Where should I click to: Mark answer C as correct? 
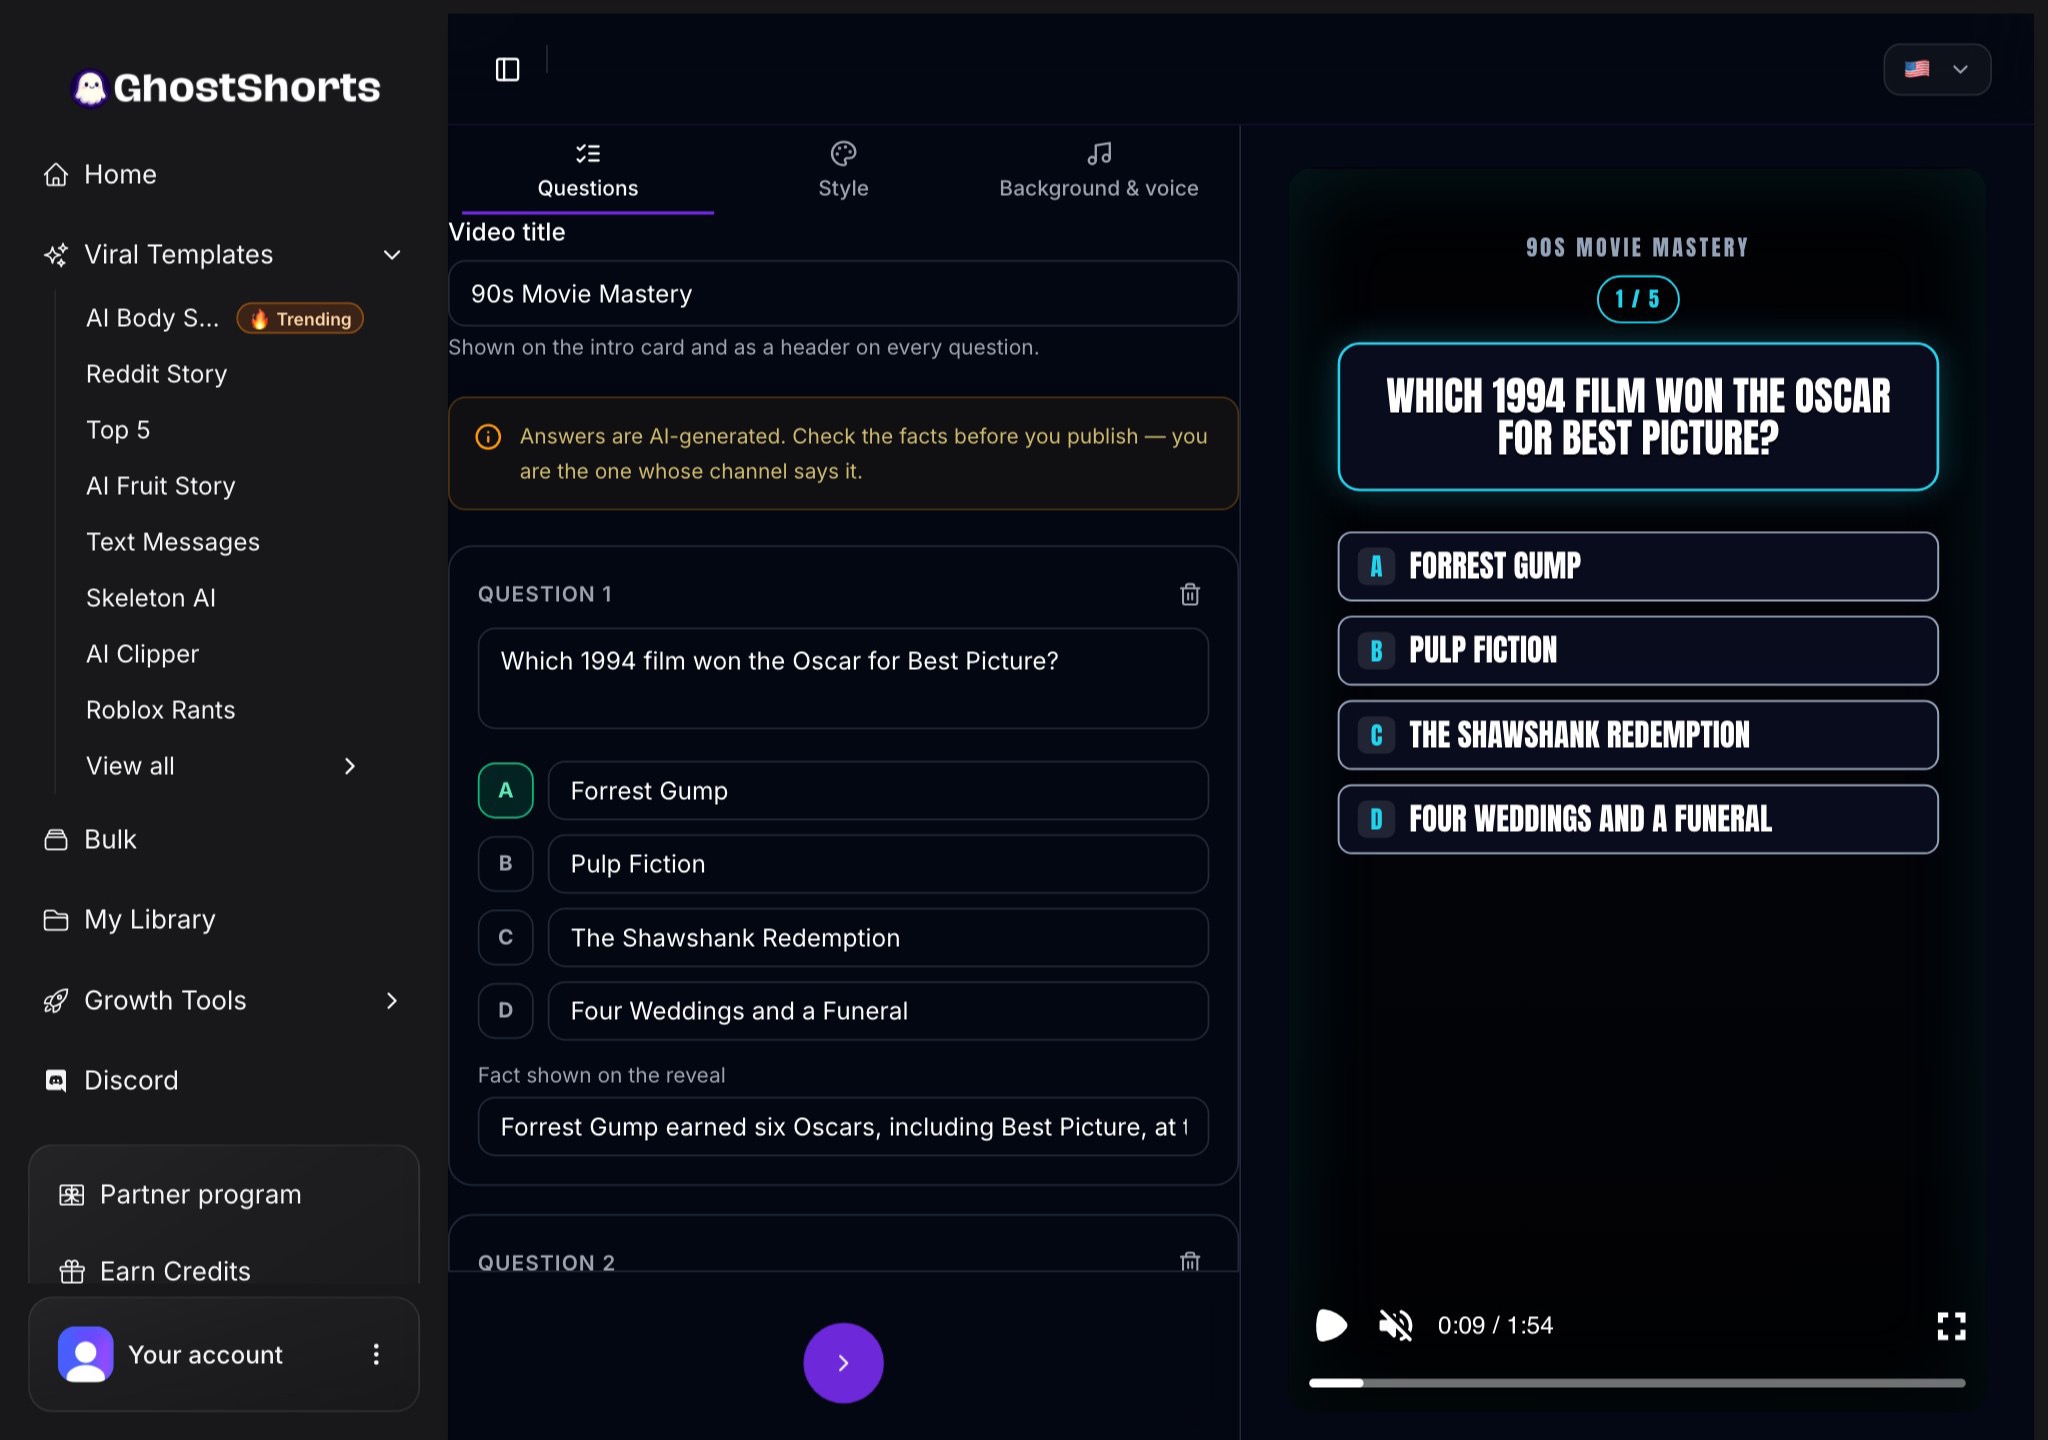pyautogui.click(x=505, y=937)
